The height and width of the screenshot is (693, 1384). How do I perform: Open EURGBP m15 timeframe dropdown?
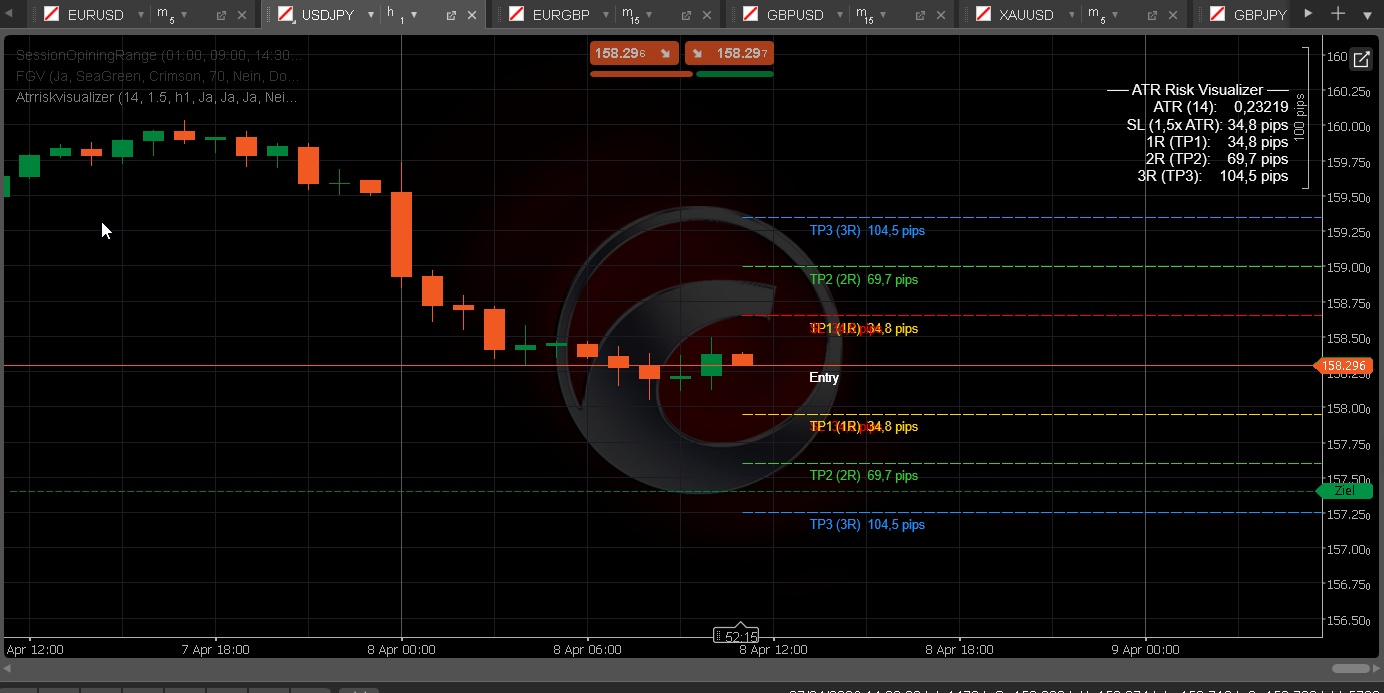[651, 15]
